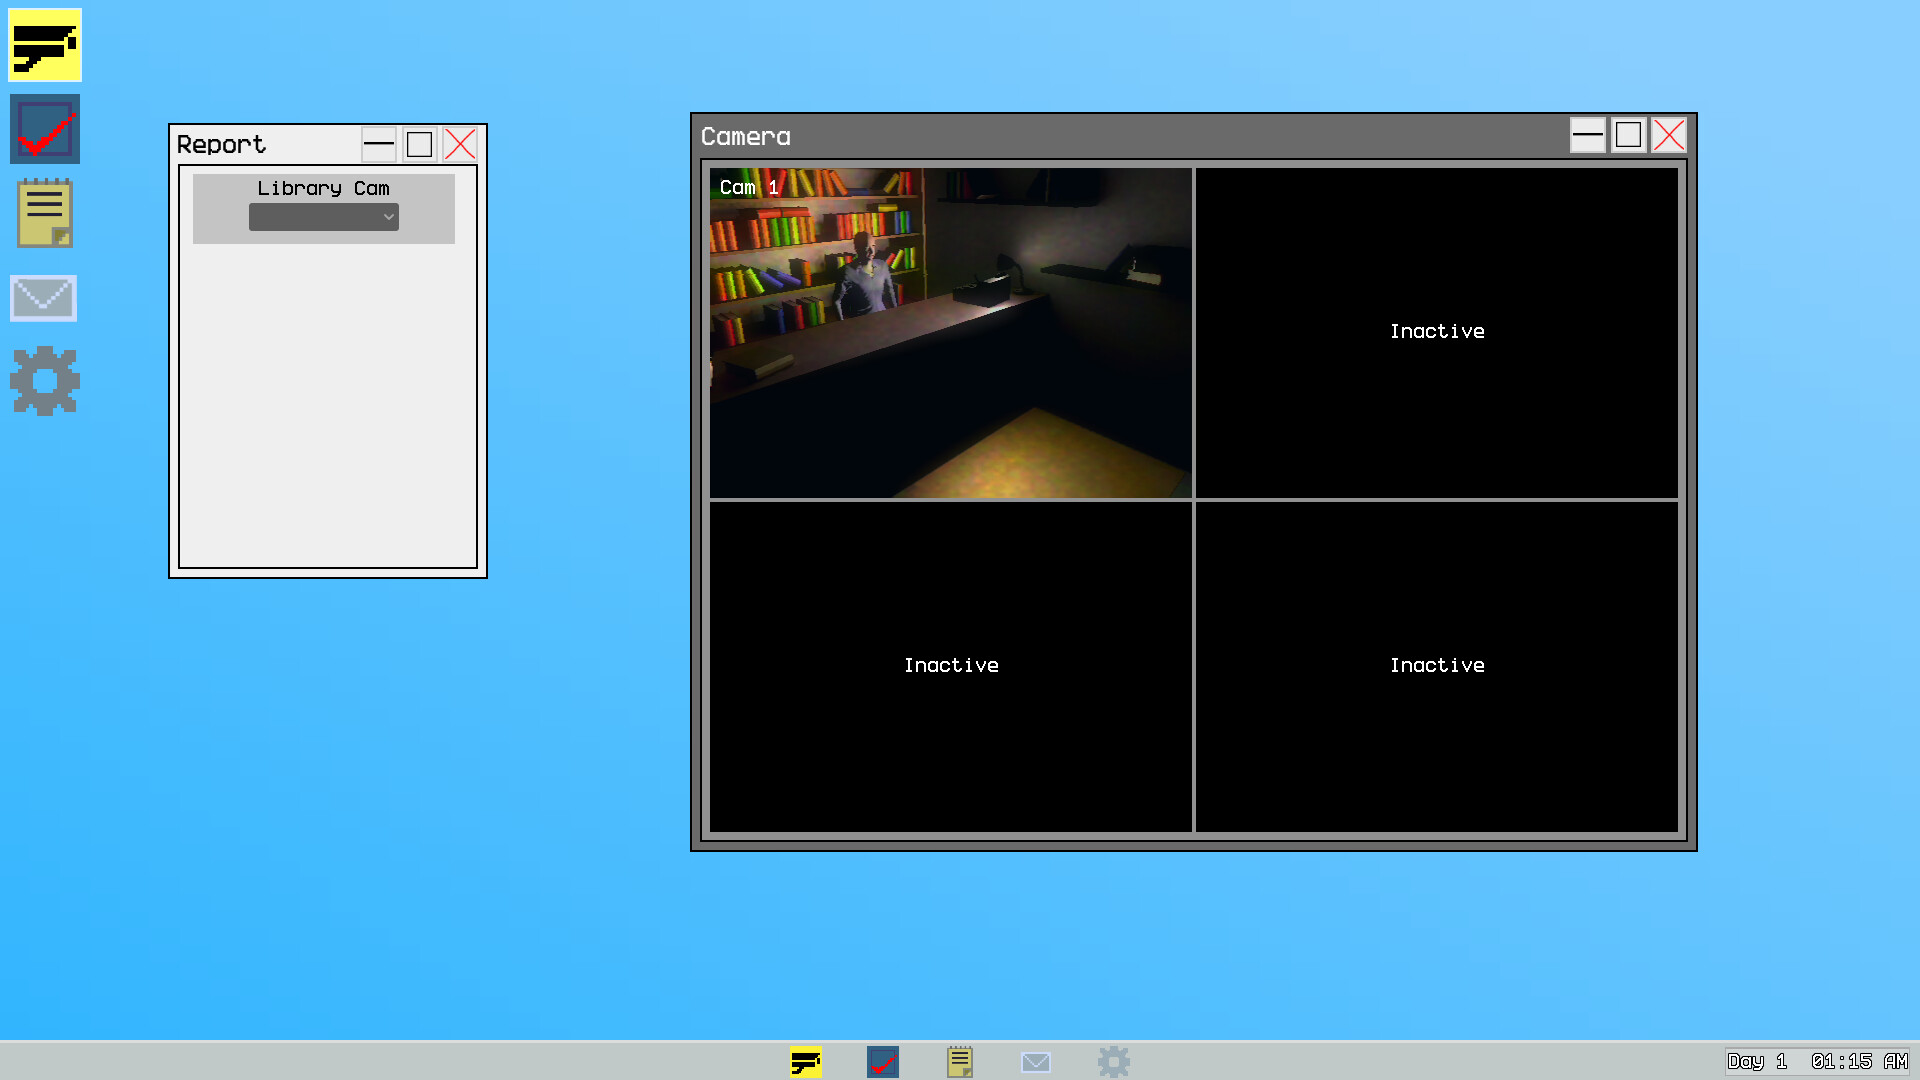Image resolution: width=1920 pixels, height=1080 pixels.
Task: Click the camera icon in the taskbar
Action: pos(806,1061)
